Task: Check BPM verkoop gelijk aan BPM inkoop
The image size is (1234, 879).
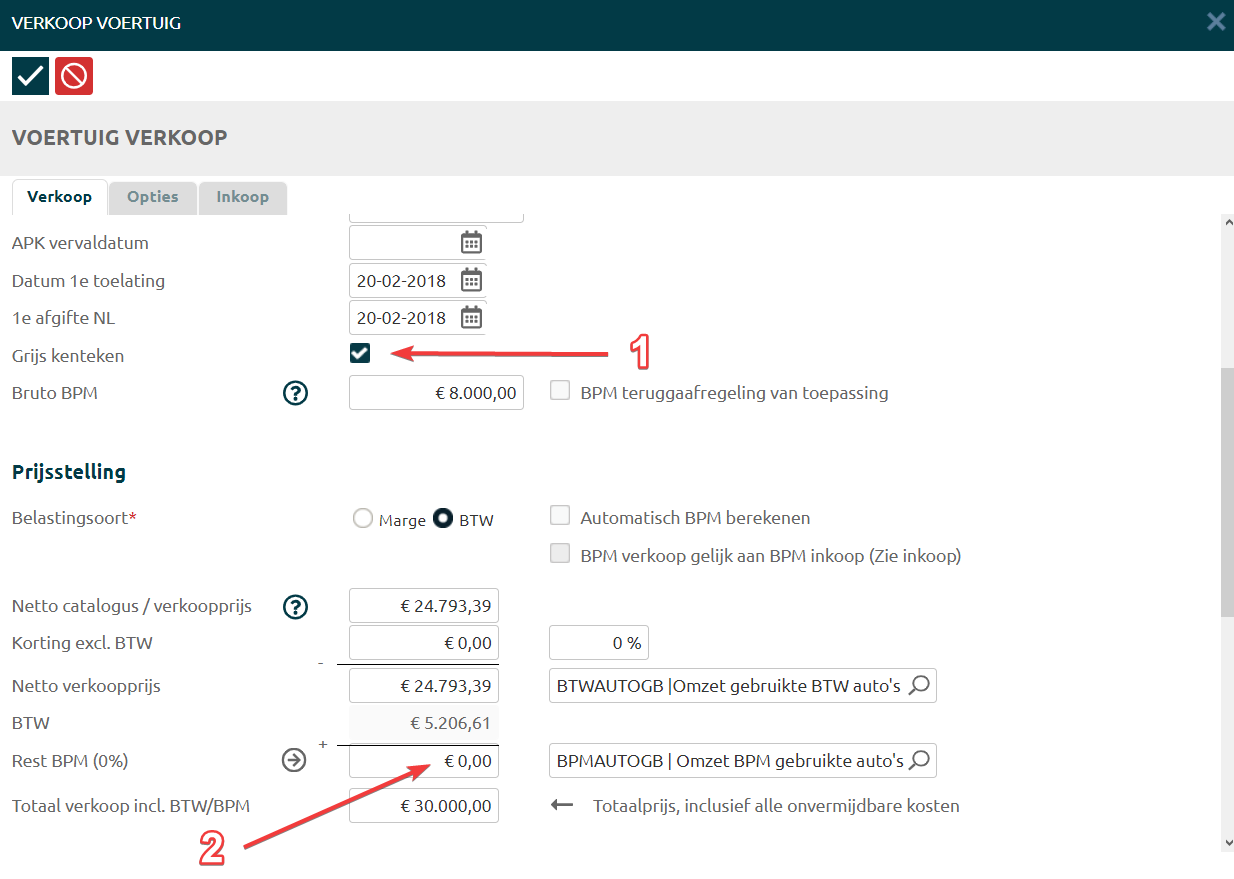Action: click(561, 554)
